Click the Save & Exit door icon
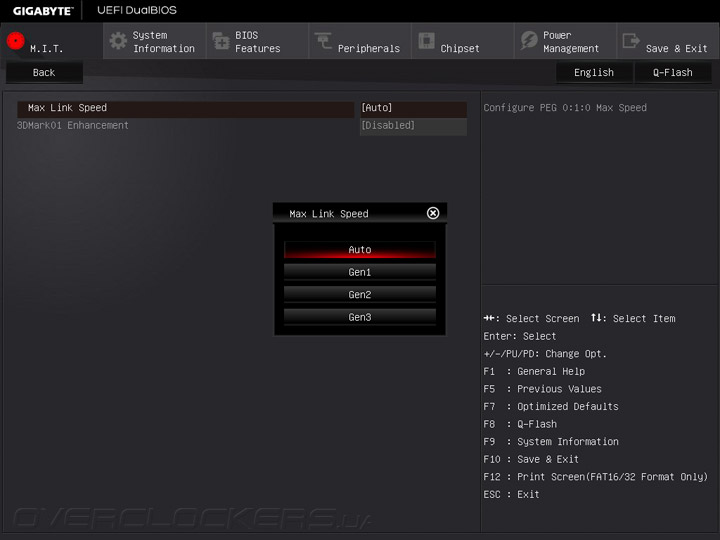Viewport: 720px width, 540px height. pyautogui.click(x=631, y=41)
